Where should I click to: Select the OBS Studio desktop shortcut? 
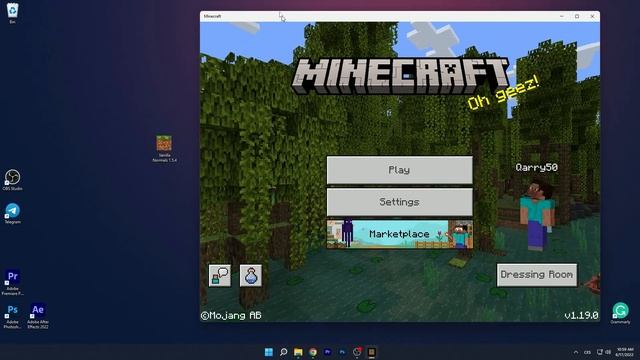(13, 180)
